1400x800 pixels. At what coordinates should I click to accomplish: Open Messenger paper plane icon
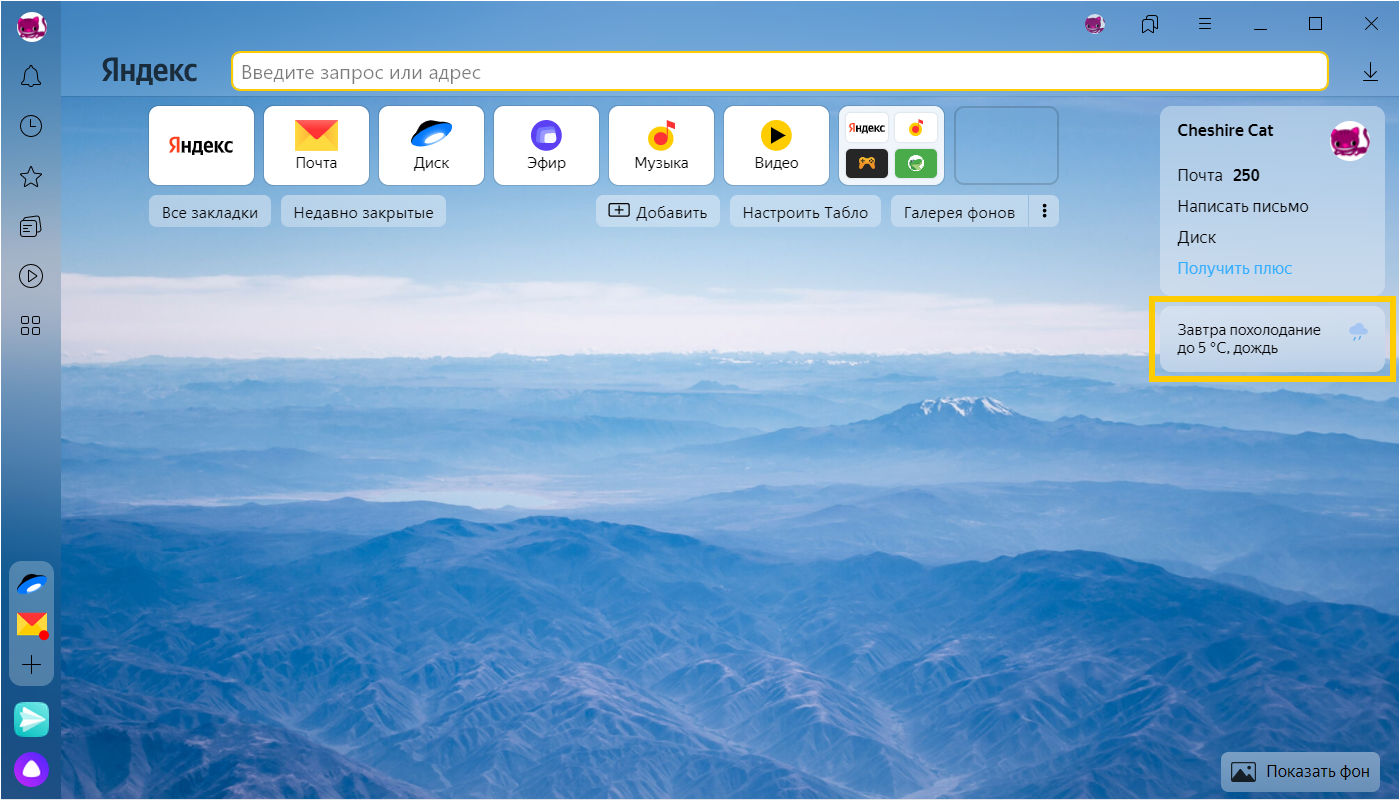click(x=32, y=719)
